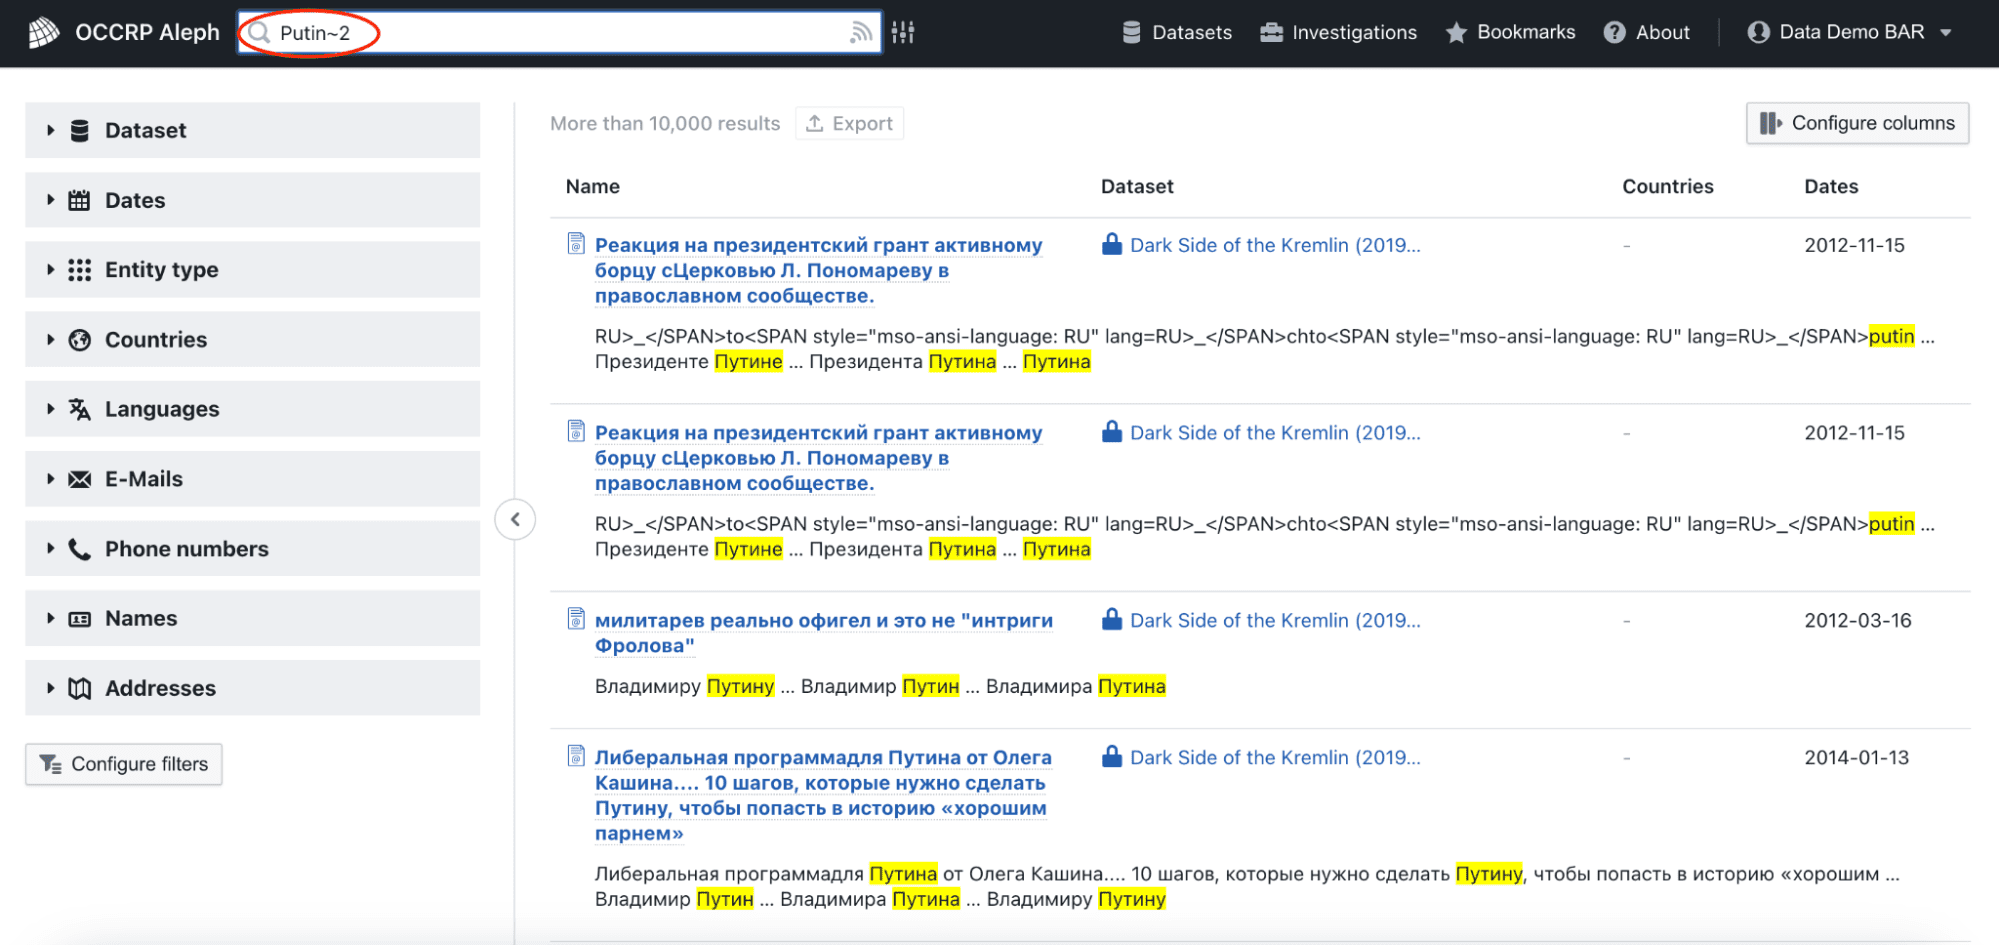Viewport: 1999px width, 945px height.
Task: Click into the Putin~2 search field
Action: click(x=560, y=33)
